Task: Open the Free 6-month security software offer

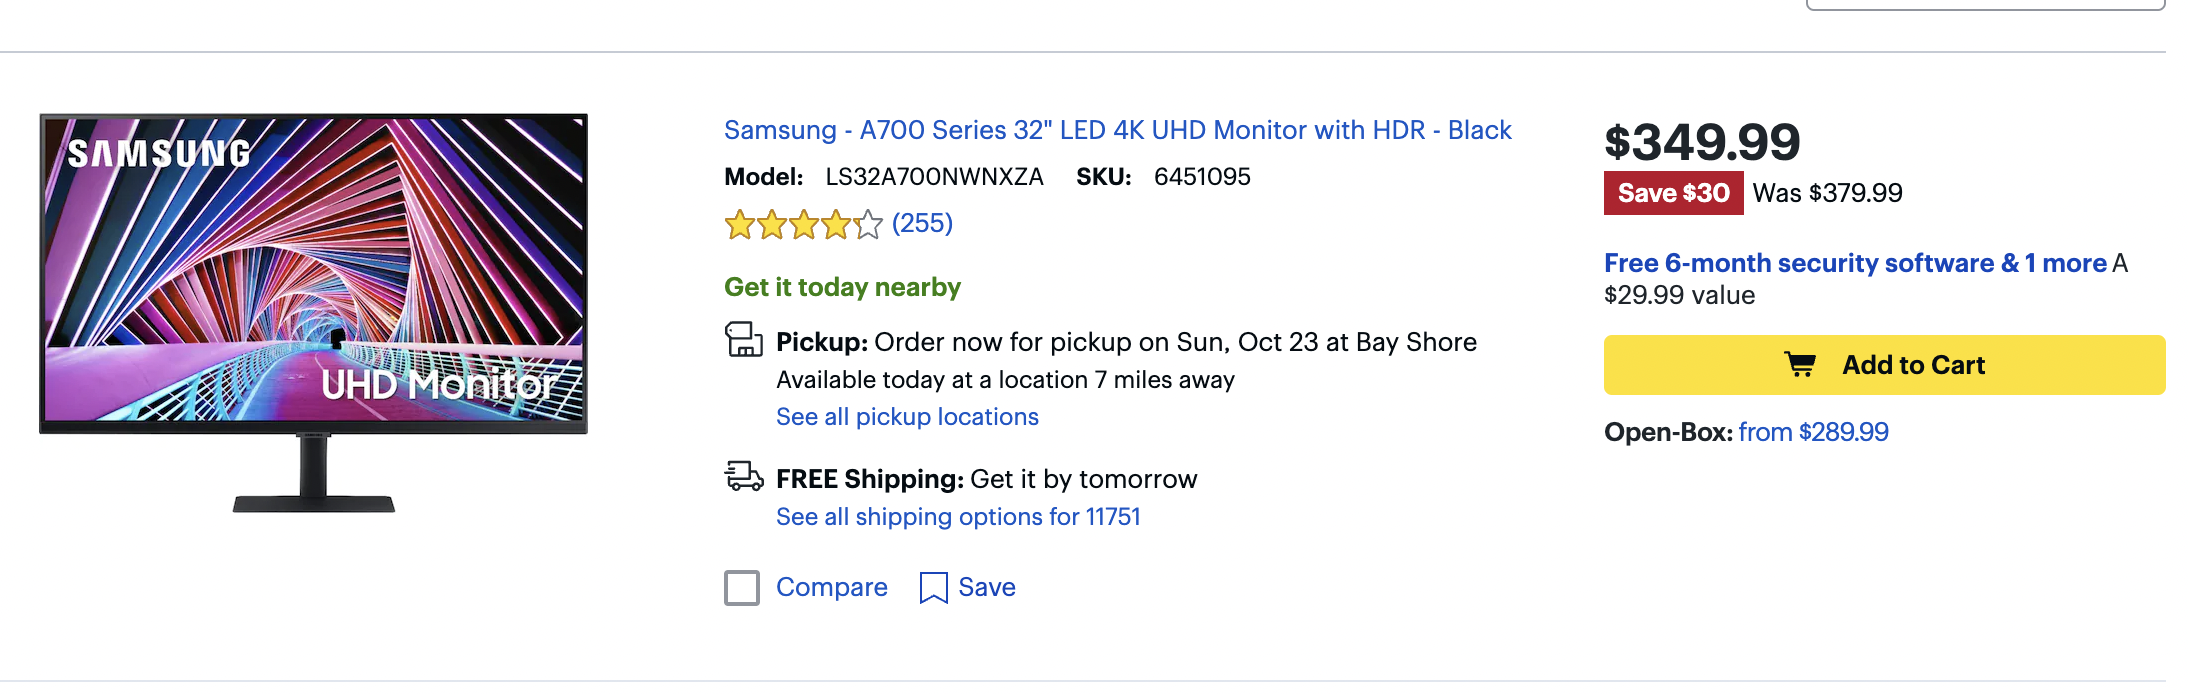Action: click(x=1855, y=263)
